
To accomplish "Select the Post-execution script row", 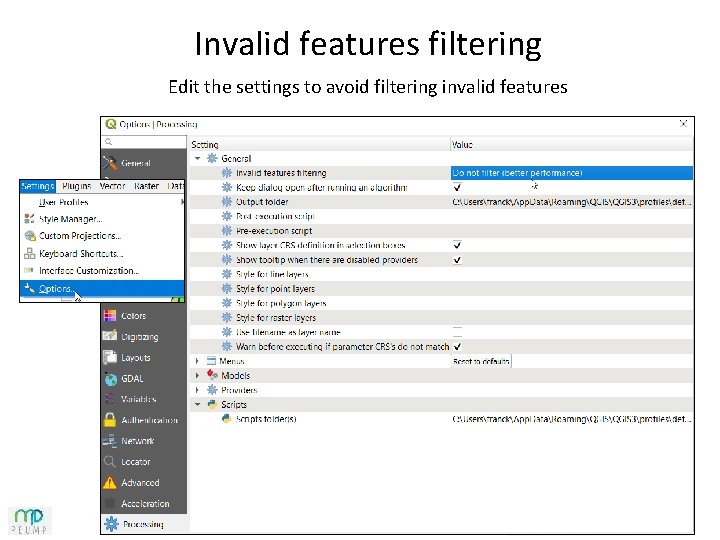I will pyautogui.click(x=441, y=216).
